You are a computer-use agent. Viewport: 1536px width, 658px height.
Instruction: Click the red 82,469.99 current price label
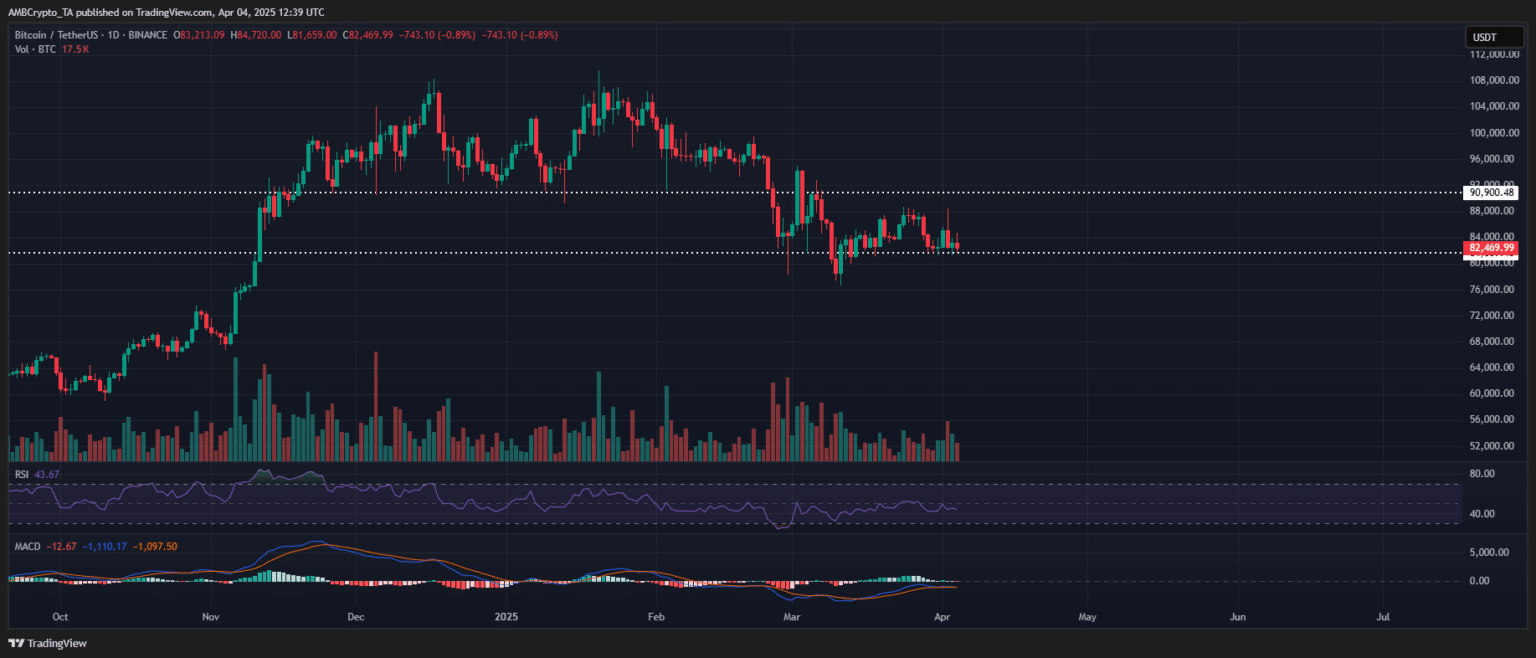click(1490, 247)
